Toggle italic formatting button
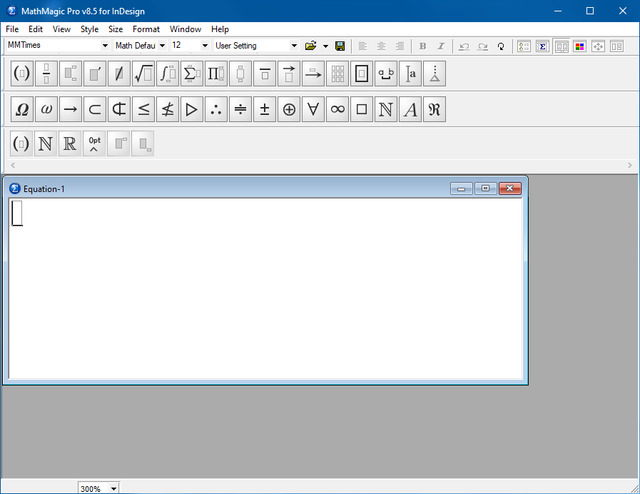The image size is (640, 494). tap(440, 46)
